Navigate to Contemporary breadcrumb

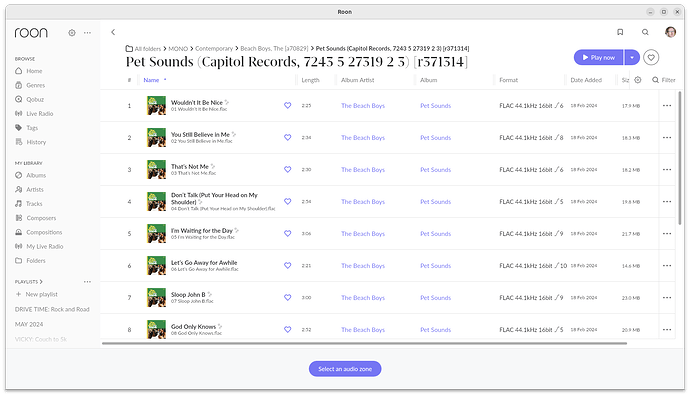[214, 48]
